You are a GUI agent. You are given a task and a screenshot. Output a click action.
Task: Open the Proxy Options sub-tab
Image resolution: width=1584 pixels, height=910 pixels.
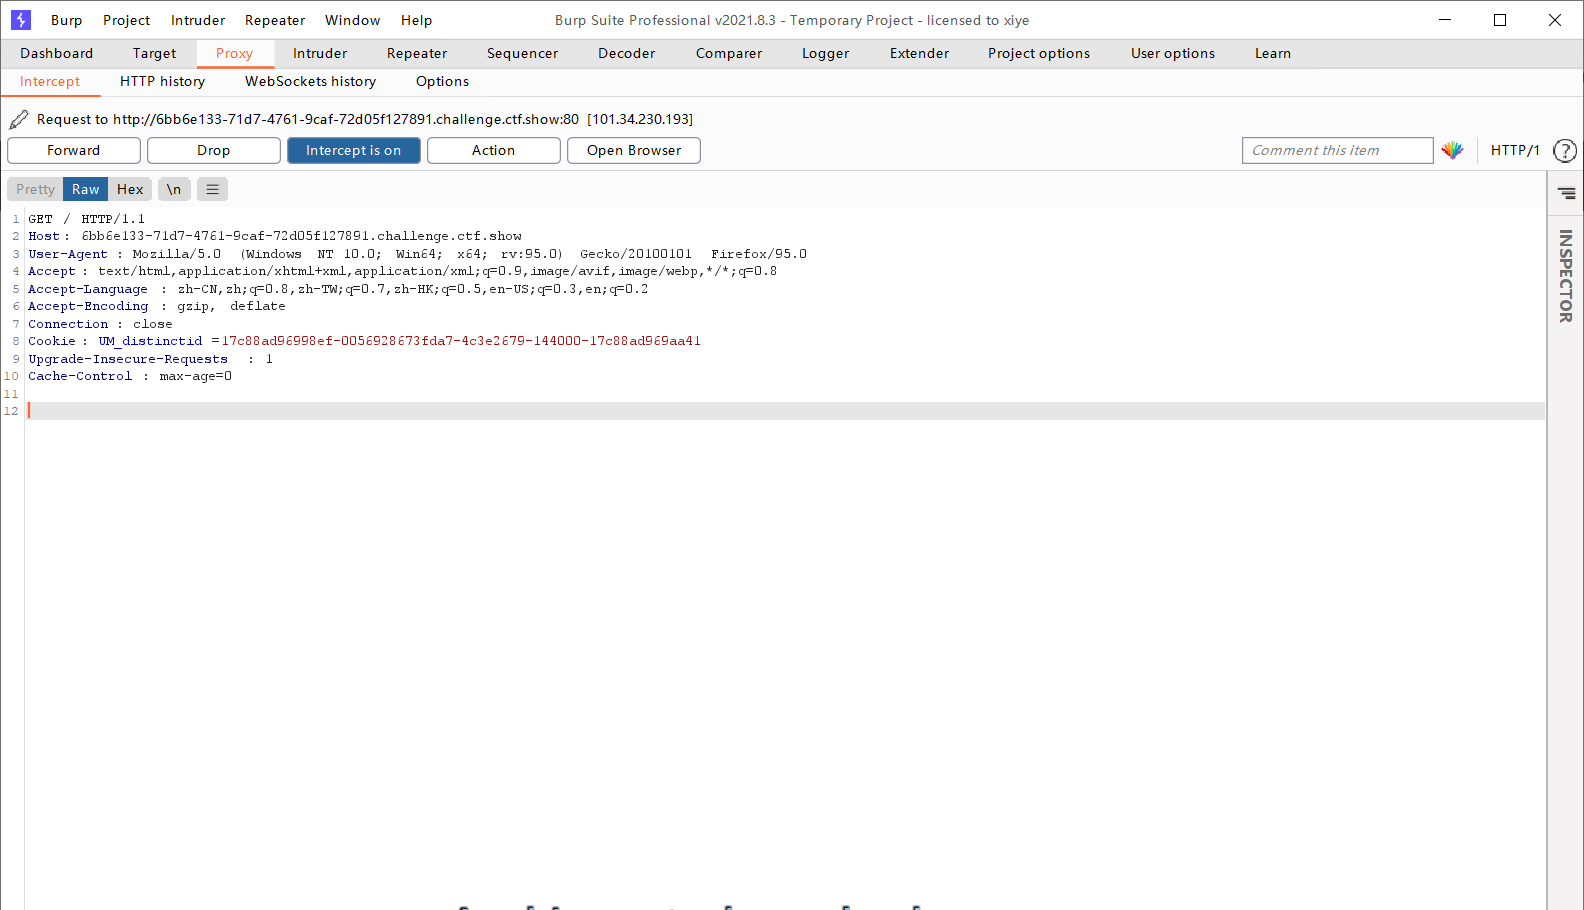click(x=442, y=81)
